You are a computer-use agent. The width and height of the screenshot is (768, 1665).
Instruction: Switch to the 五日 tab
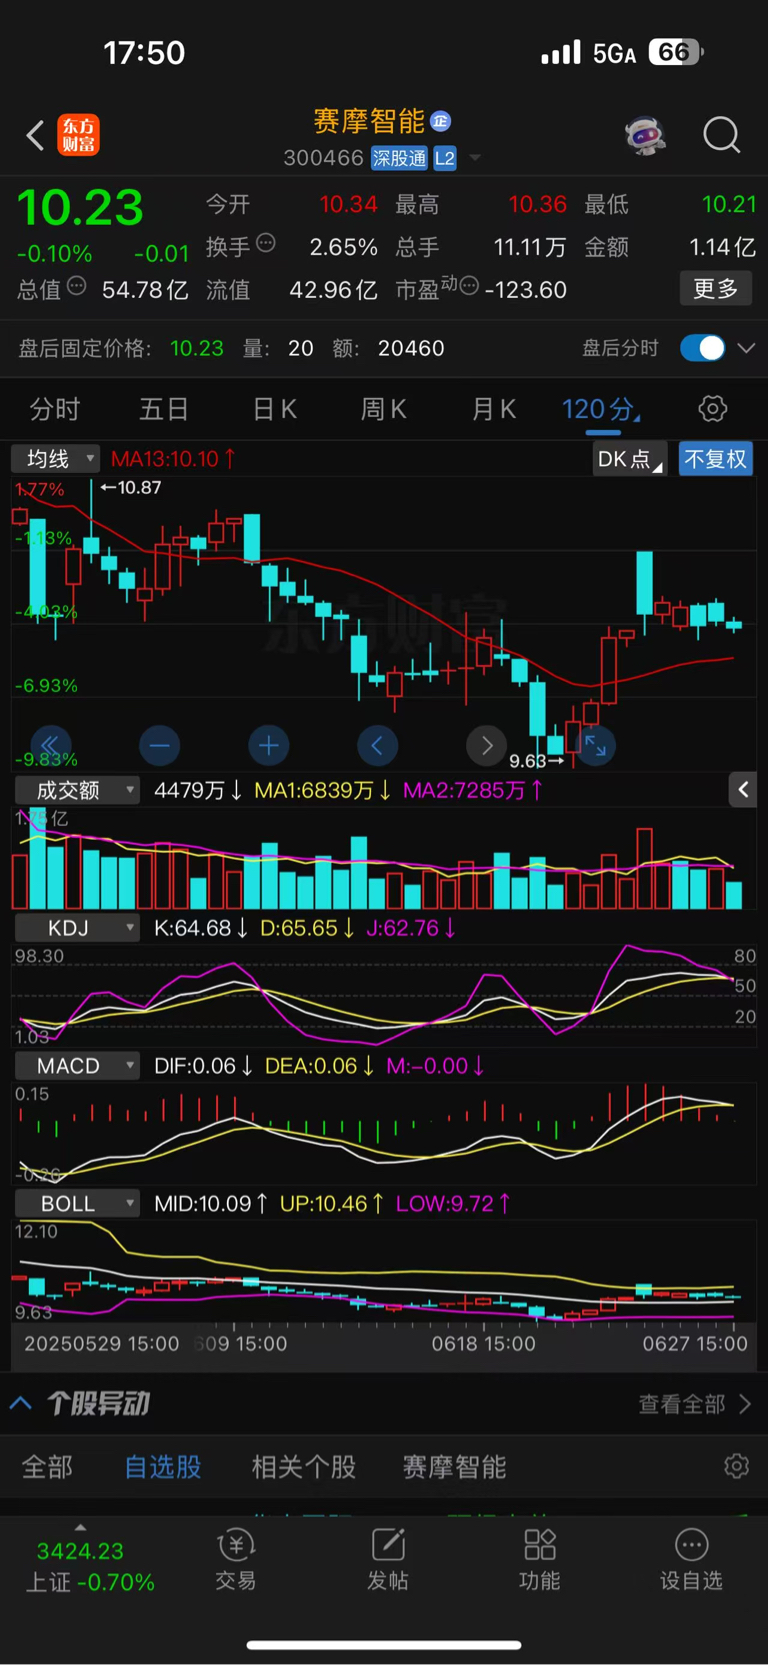[164, 409]
